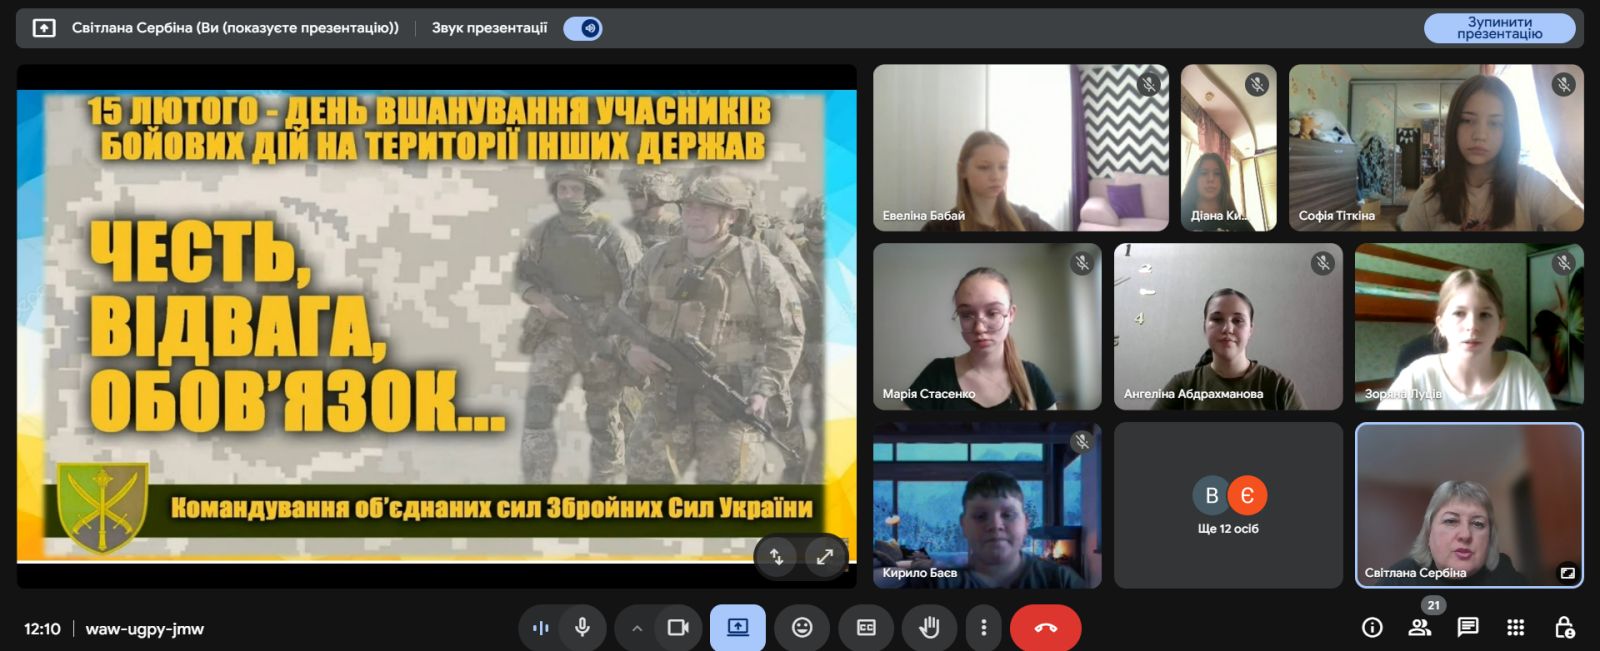This screenshot has width=1600, height=651.
Task: Open host controls lock icon
Action: point(1564,628)
